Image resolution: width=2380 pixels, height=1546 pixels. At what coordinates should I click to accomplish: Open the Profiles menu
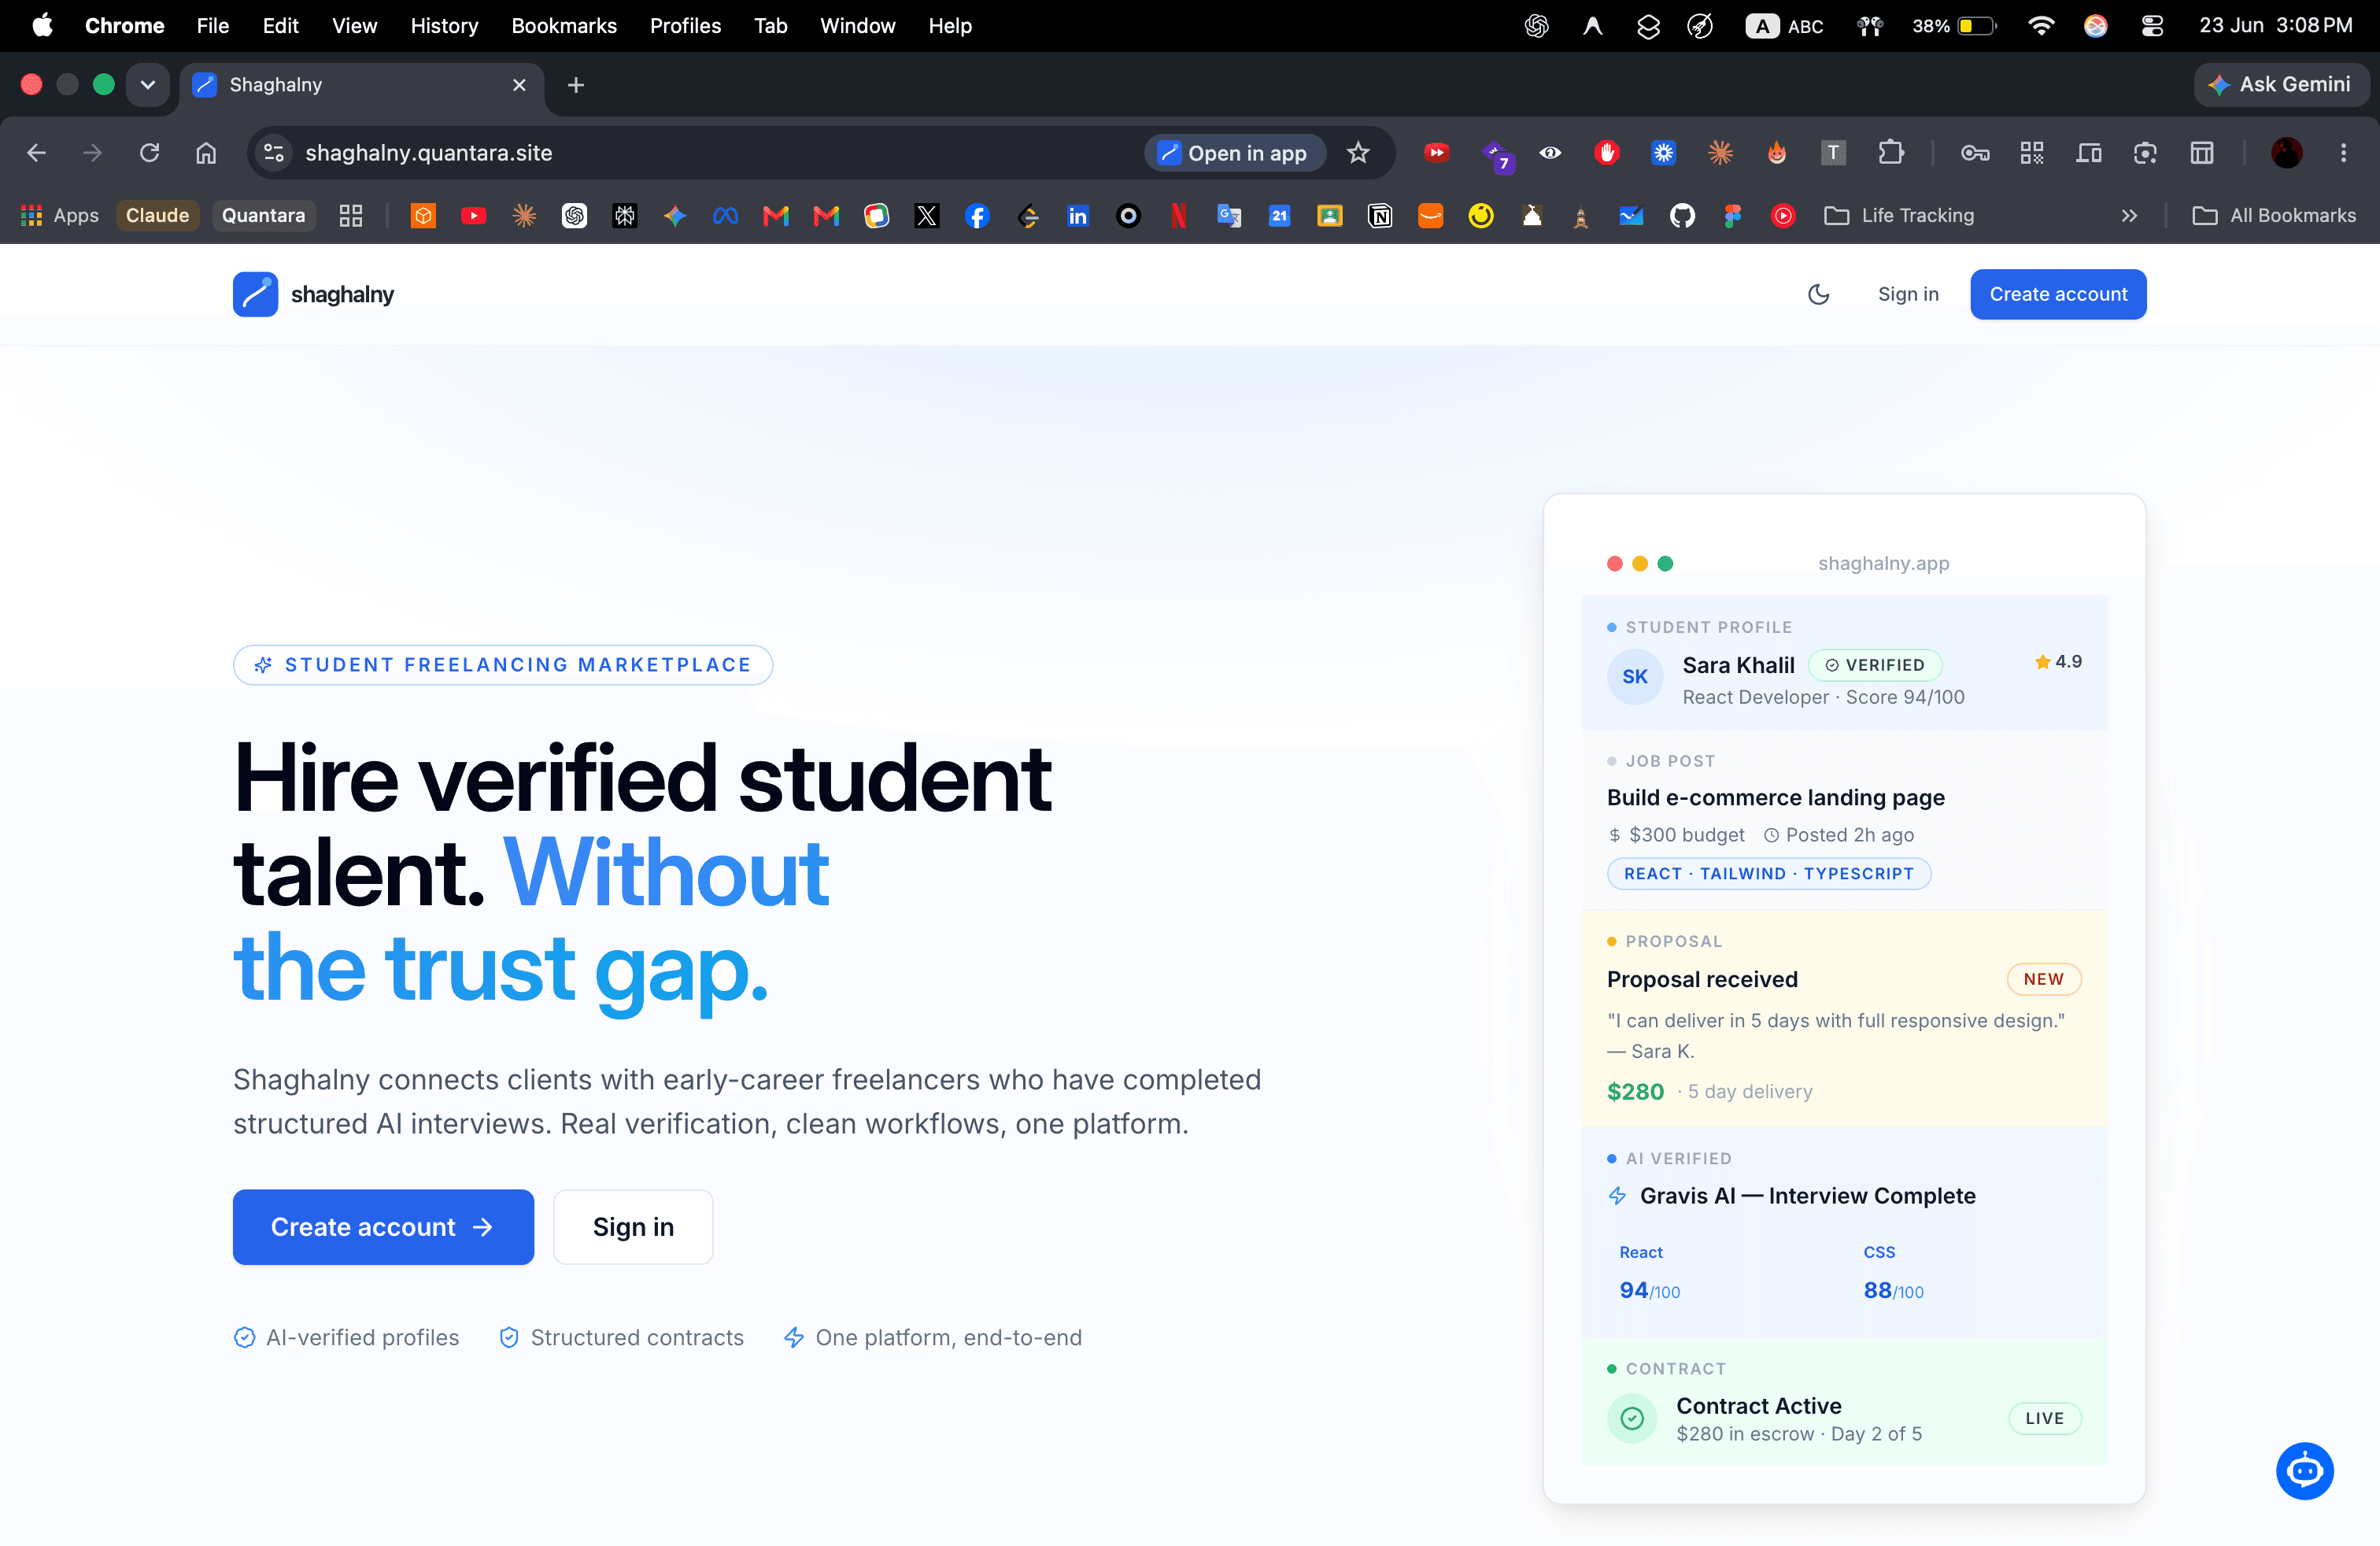point(685,26)
